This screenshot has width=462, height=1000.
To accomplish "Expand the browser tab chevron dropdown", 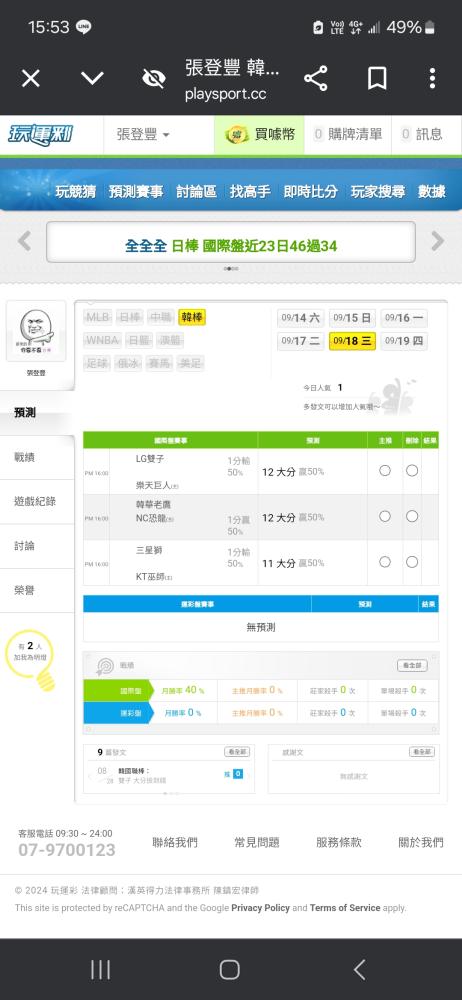I will pos(93,78).
